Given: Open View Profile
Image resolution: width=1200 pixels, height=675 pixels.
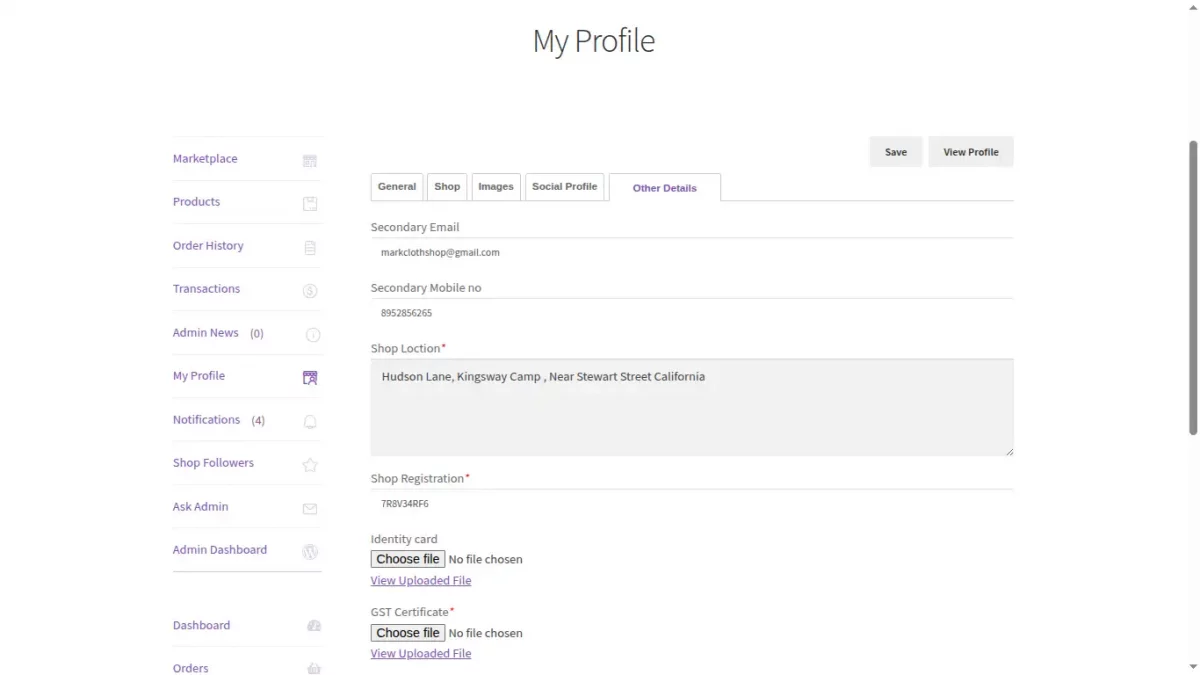Looking at the screenshot, I should 970,151.
